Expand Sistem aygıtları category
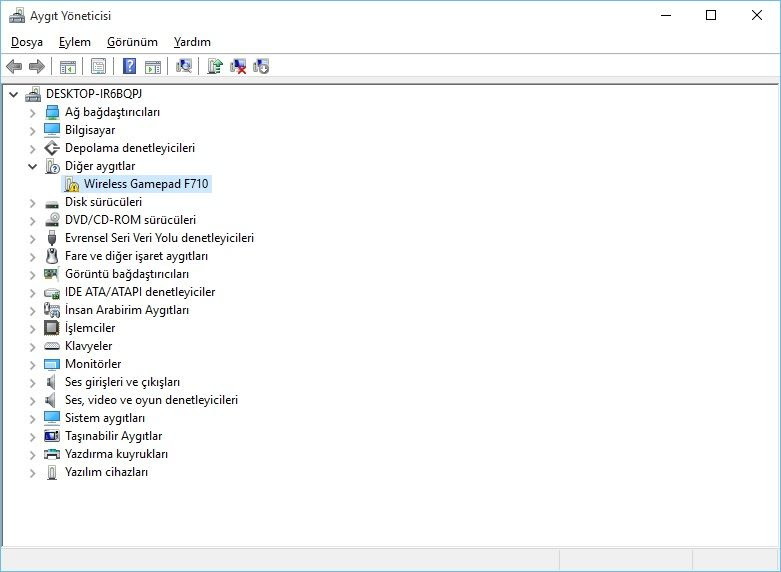 point(32,418)
